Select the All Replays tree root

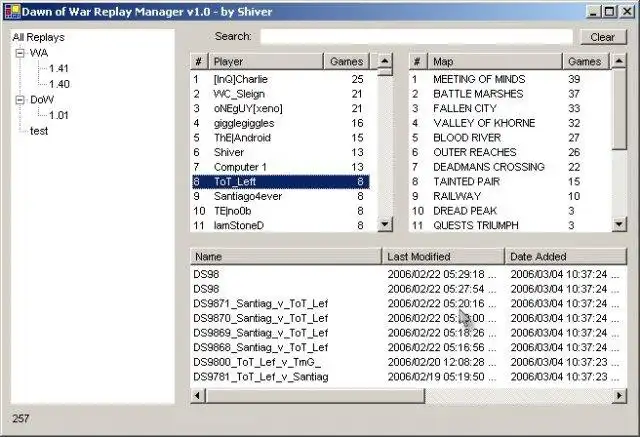pyautogui.click(x=38, y=37)
